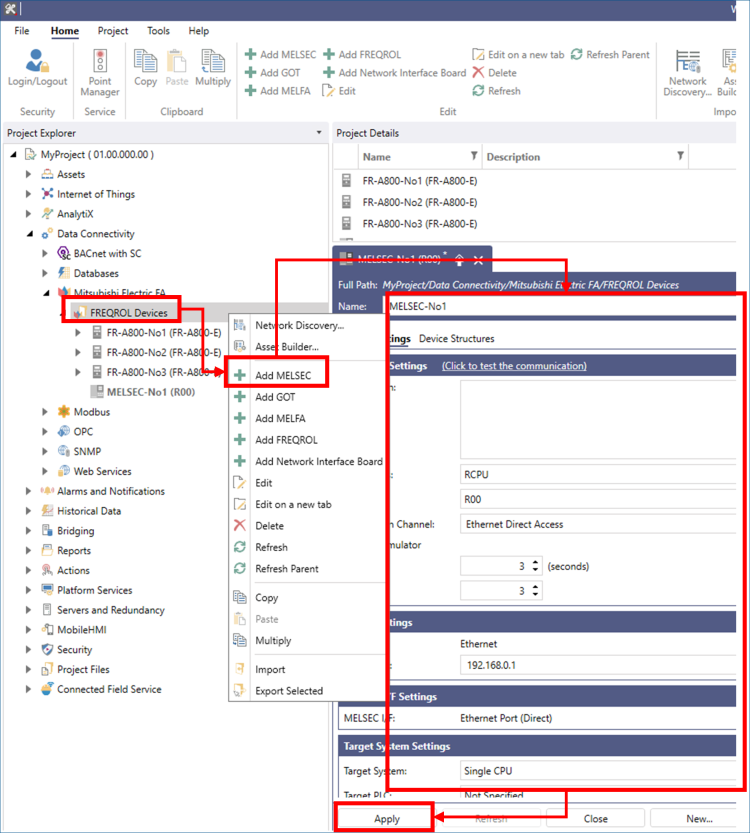Expand FR-A800-No1 in the tree
750x833 pixels.
tap(78, 333)
